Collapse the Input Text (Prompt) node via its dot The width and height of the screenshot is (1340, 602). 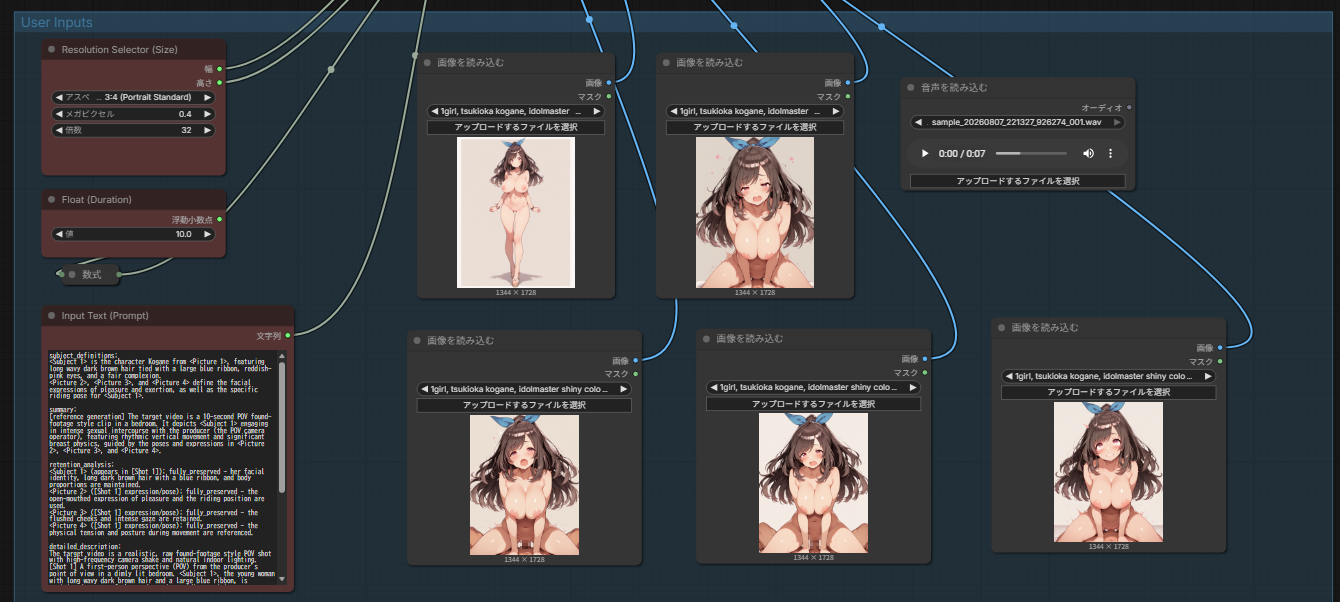pos(52,316)
